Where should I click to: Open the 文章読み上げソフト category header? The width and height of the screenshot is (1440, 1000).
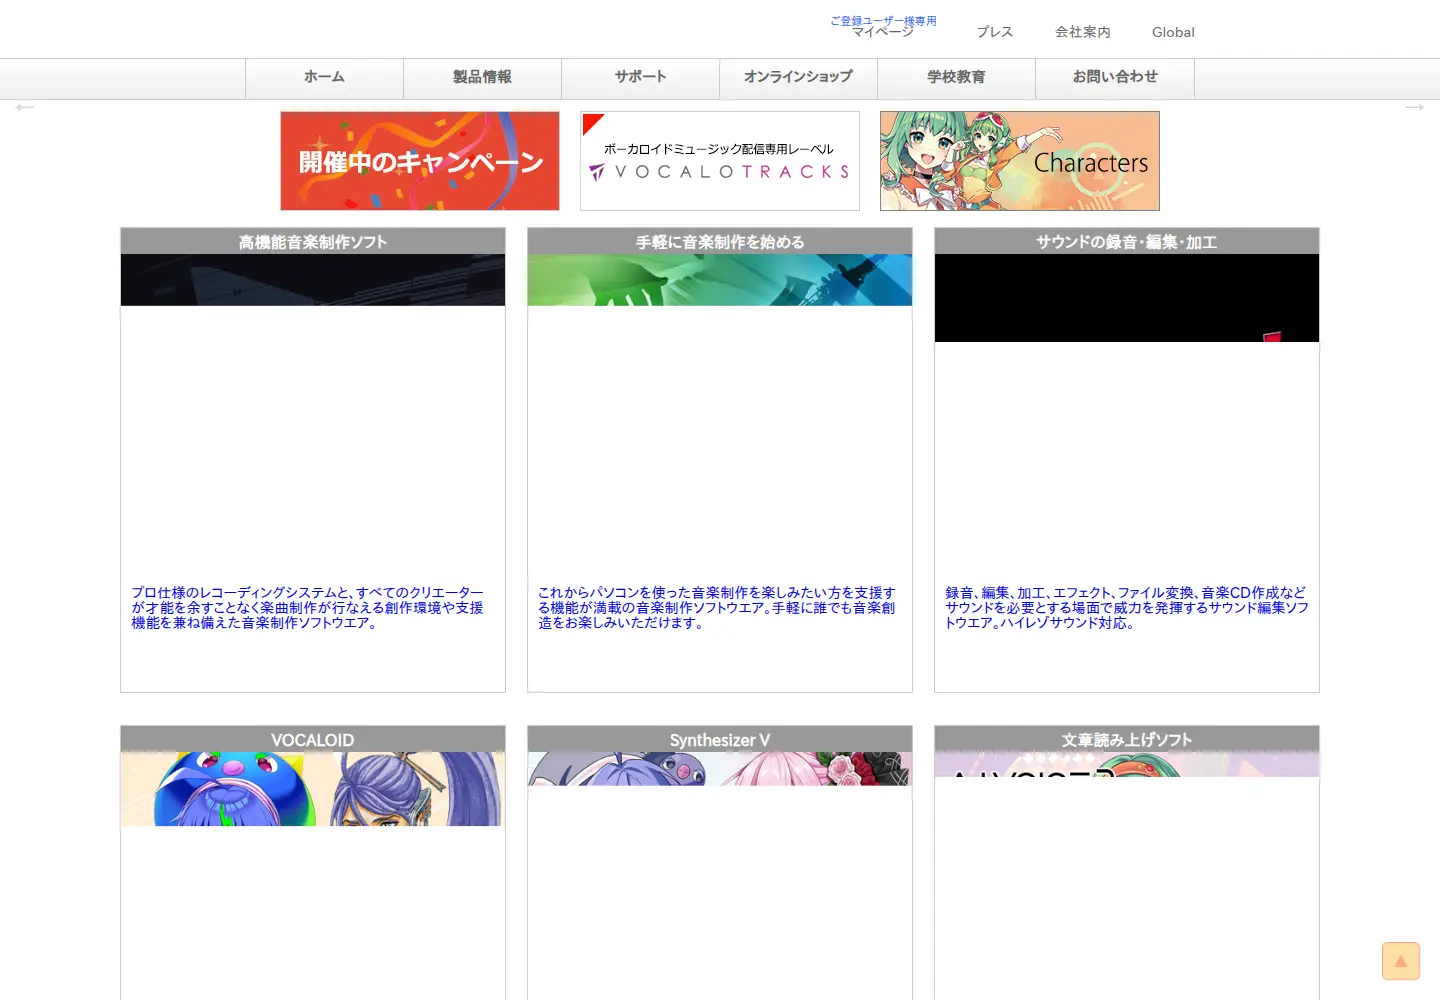(1127, 739)
